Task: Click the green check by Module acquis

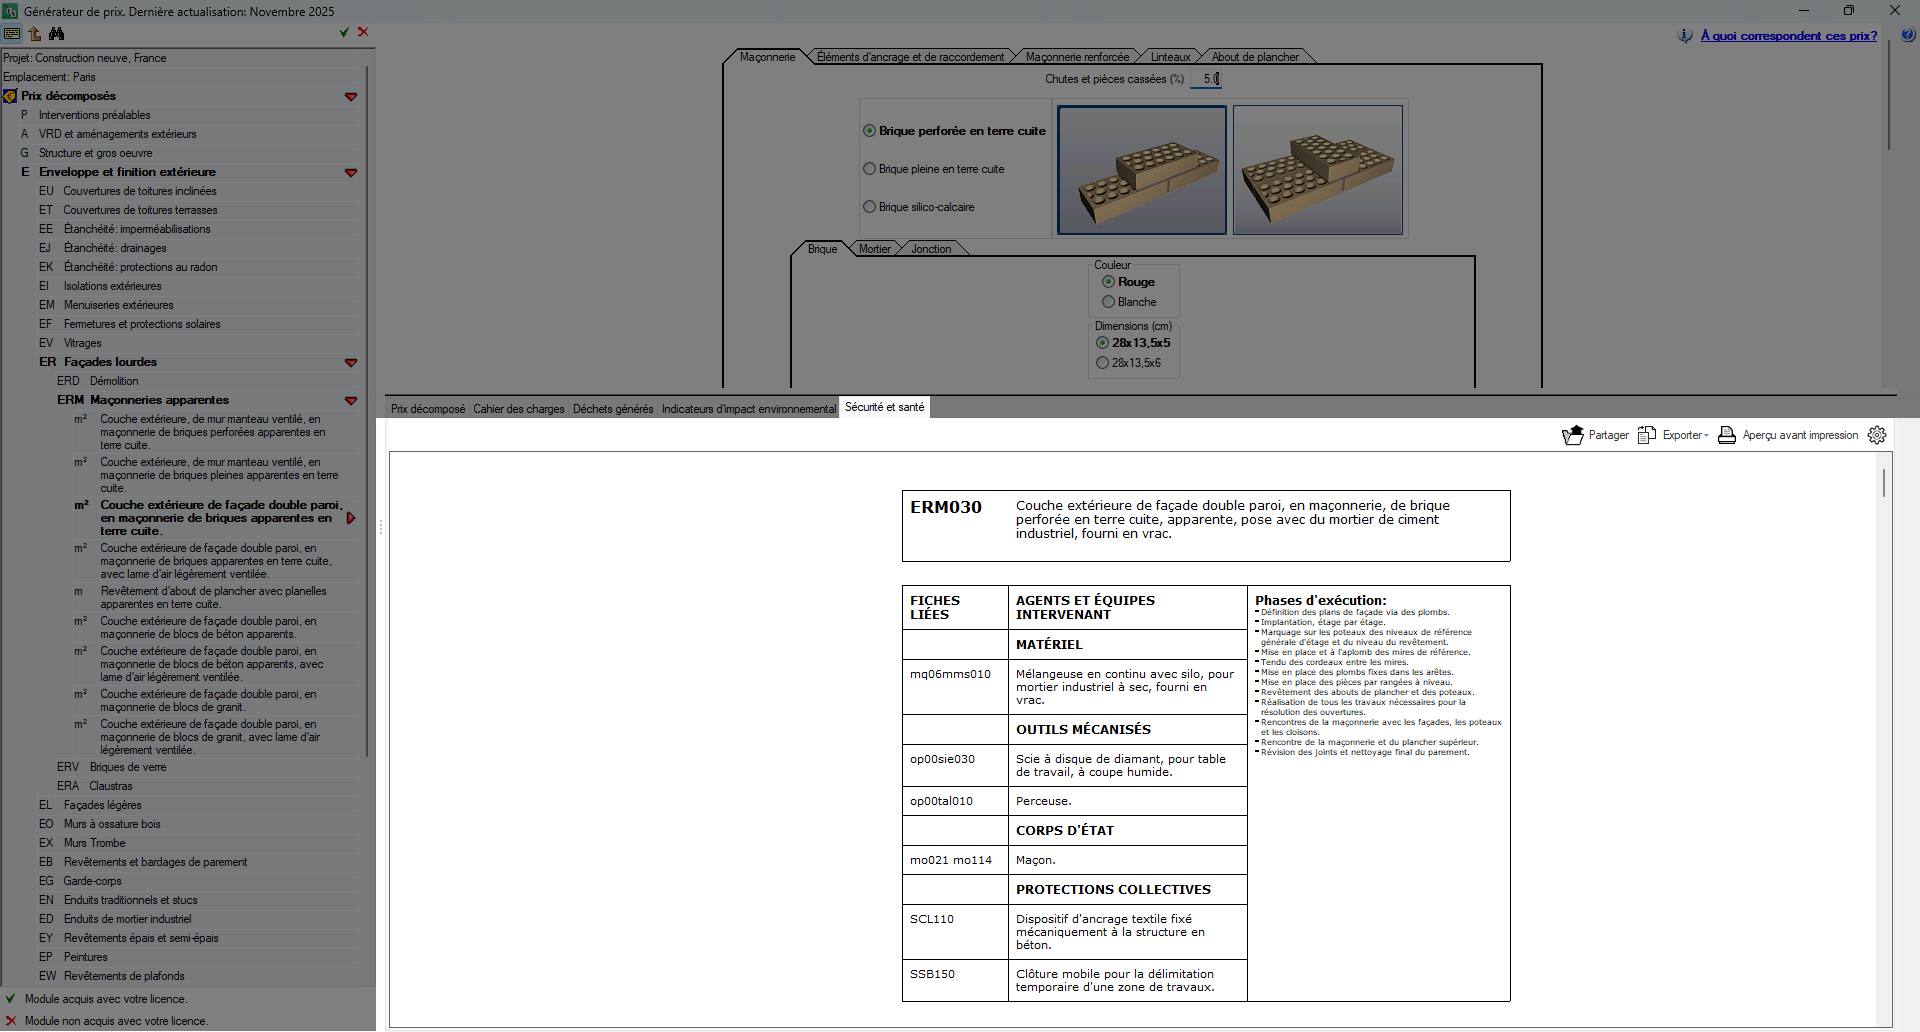Action: (10, 998)
